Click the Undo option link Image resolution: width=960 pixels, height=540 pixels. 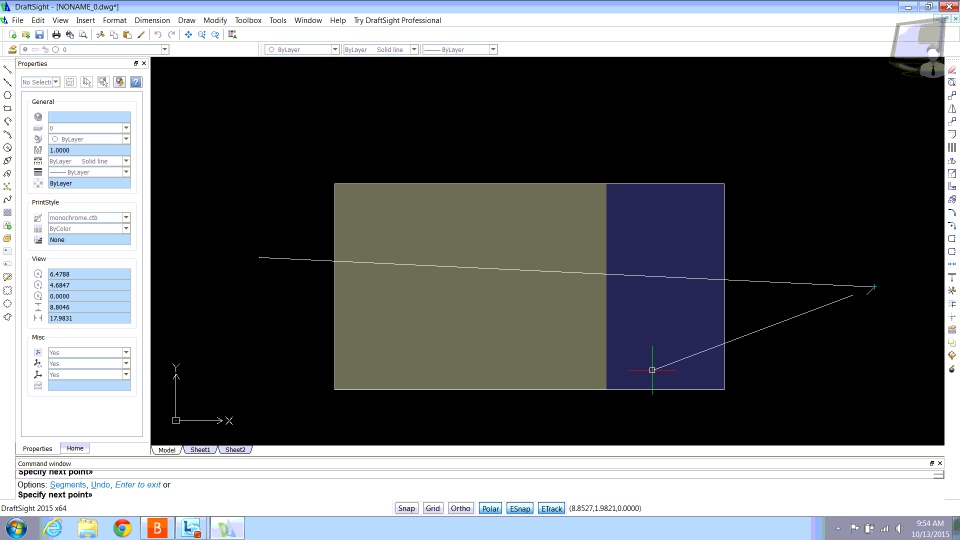pyautogui.click(x=100, y=484)
